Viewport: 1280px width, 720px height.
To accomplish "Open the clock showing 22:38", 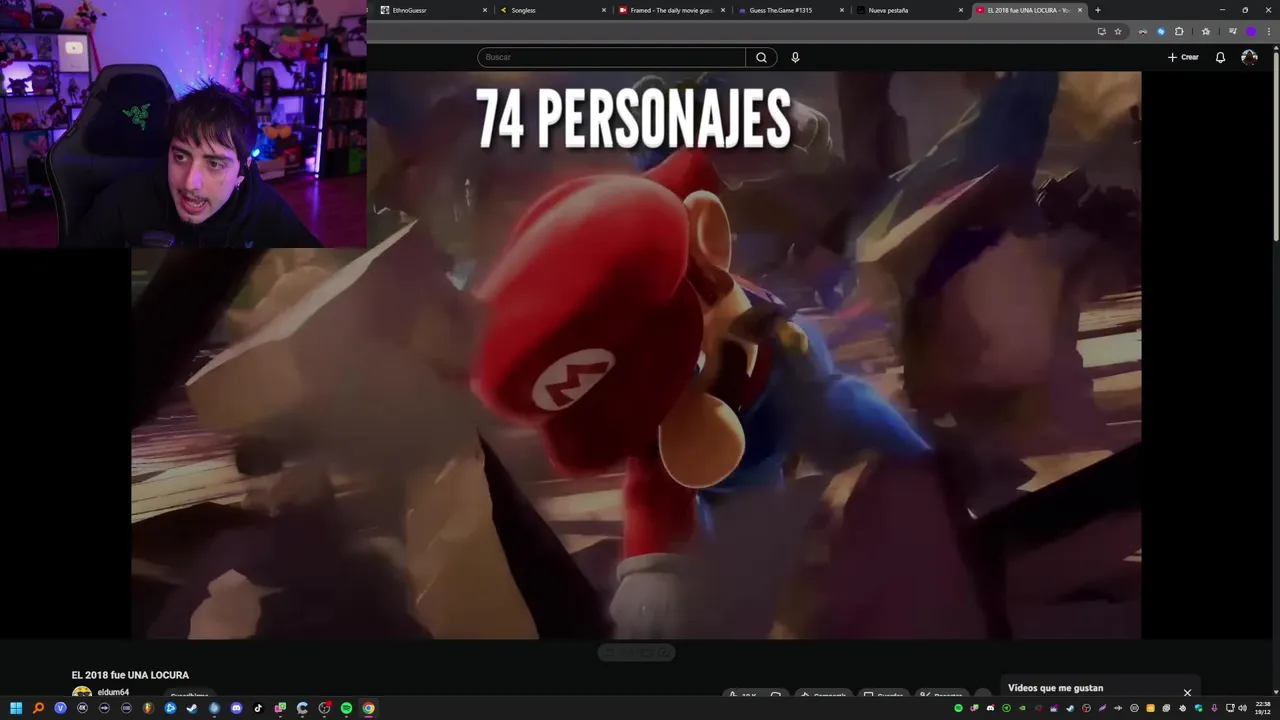I will pyautogui.click(x=1262, y=708).
